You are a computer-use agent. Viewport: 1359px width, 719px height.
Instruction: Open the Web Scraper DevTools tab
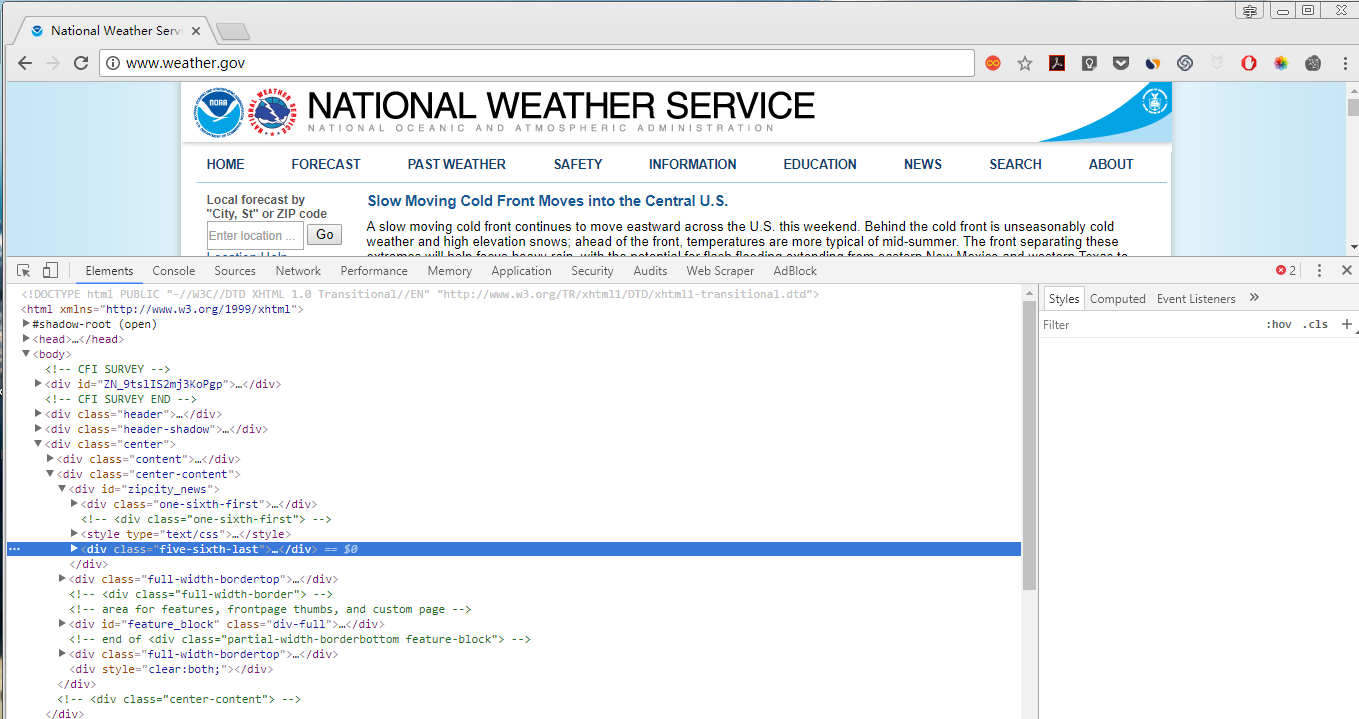click(x=720, y=271)
